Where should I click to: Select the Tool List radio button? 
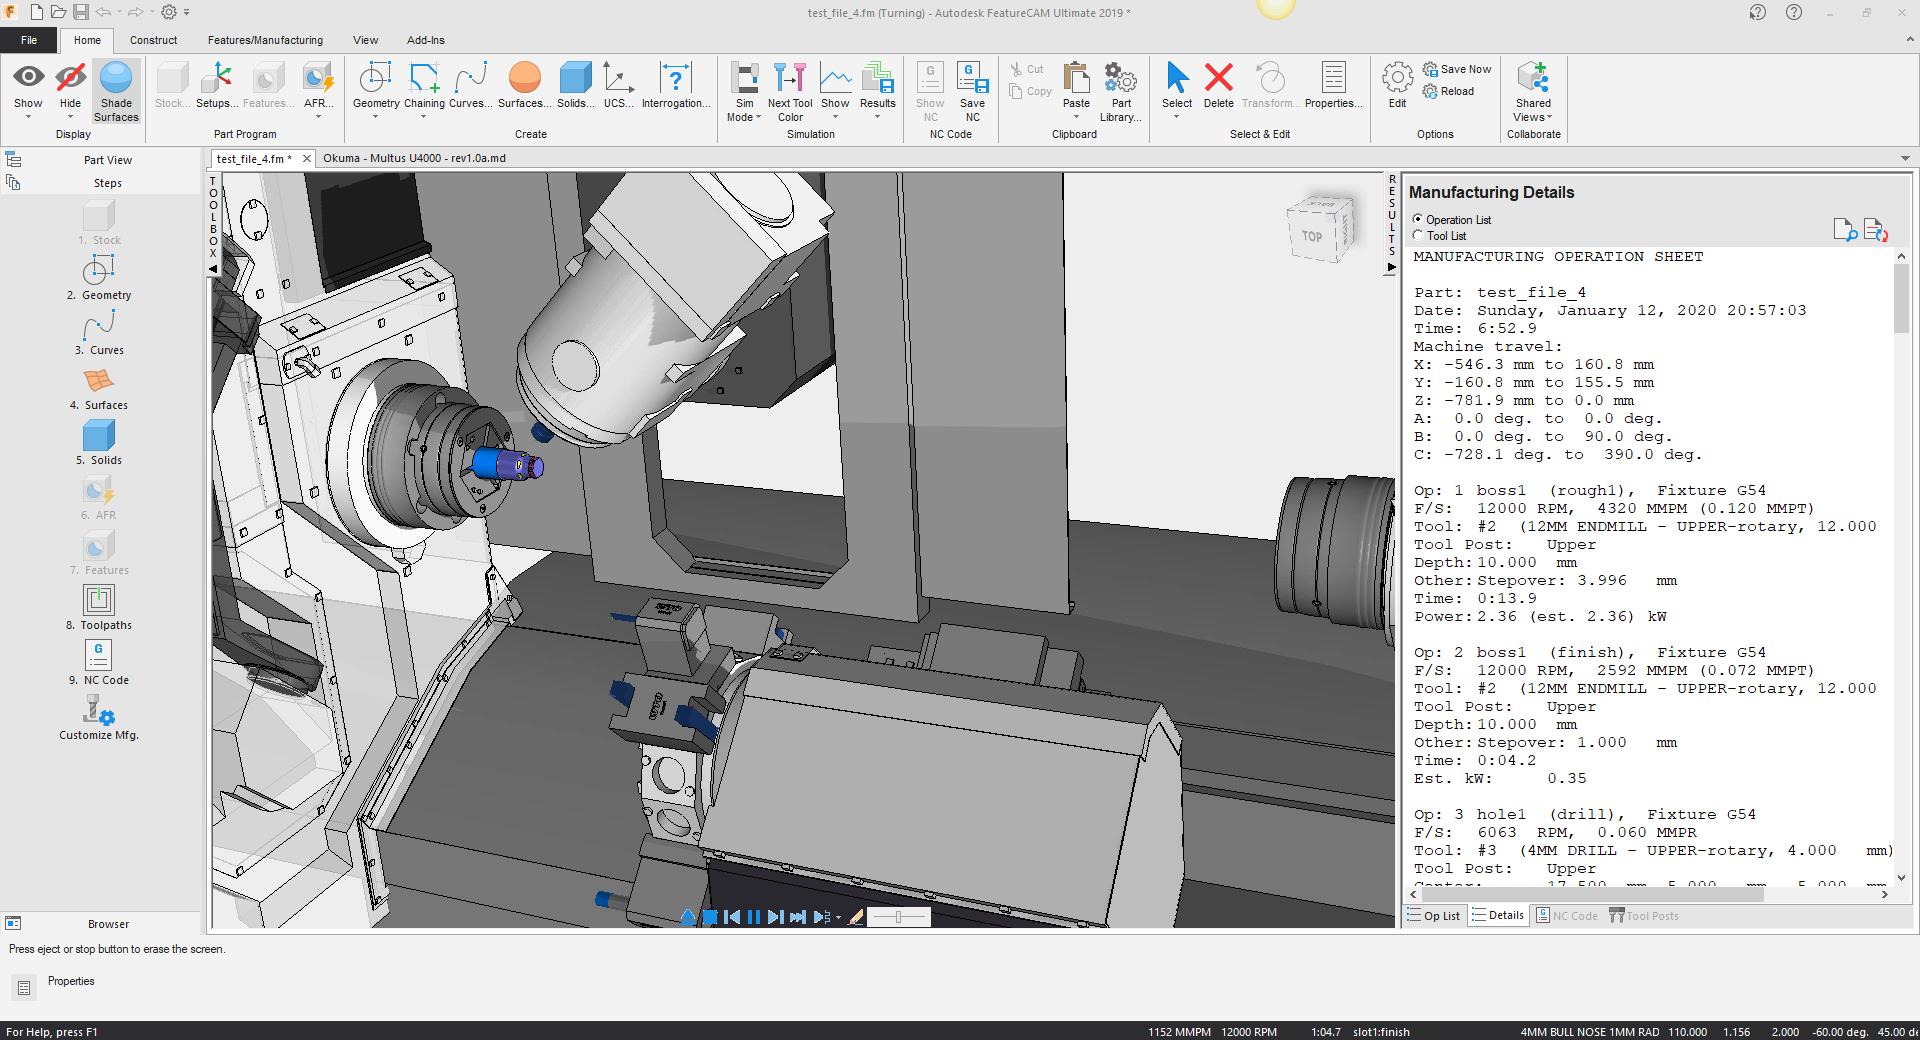coord(1417,235)
